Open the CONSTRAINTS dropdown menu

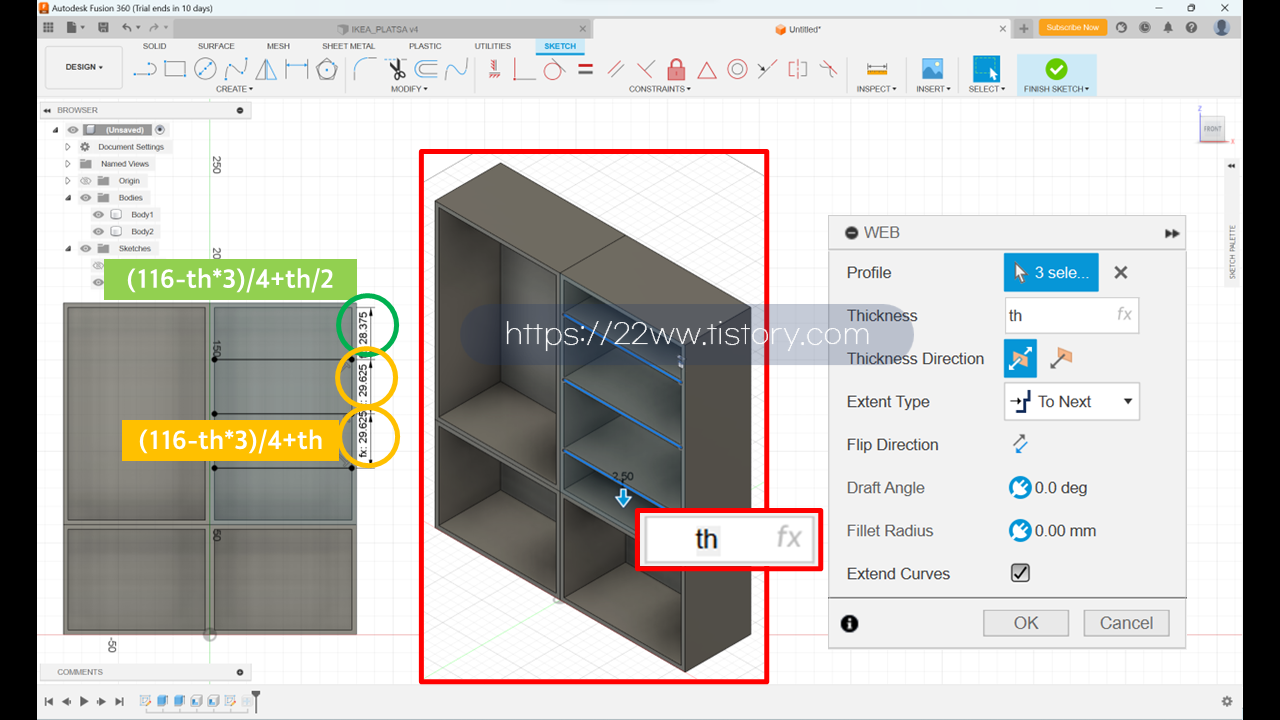coord(660,89)
